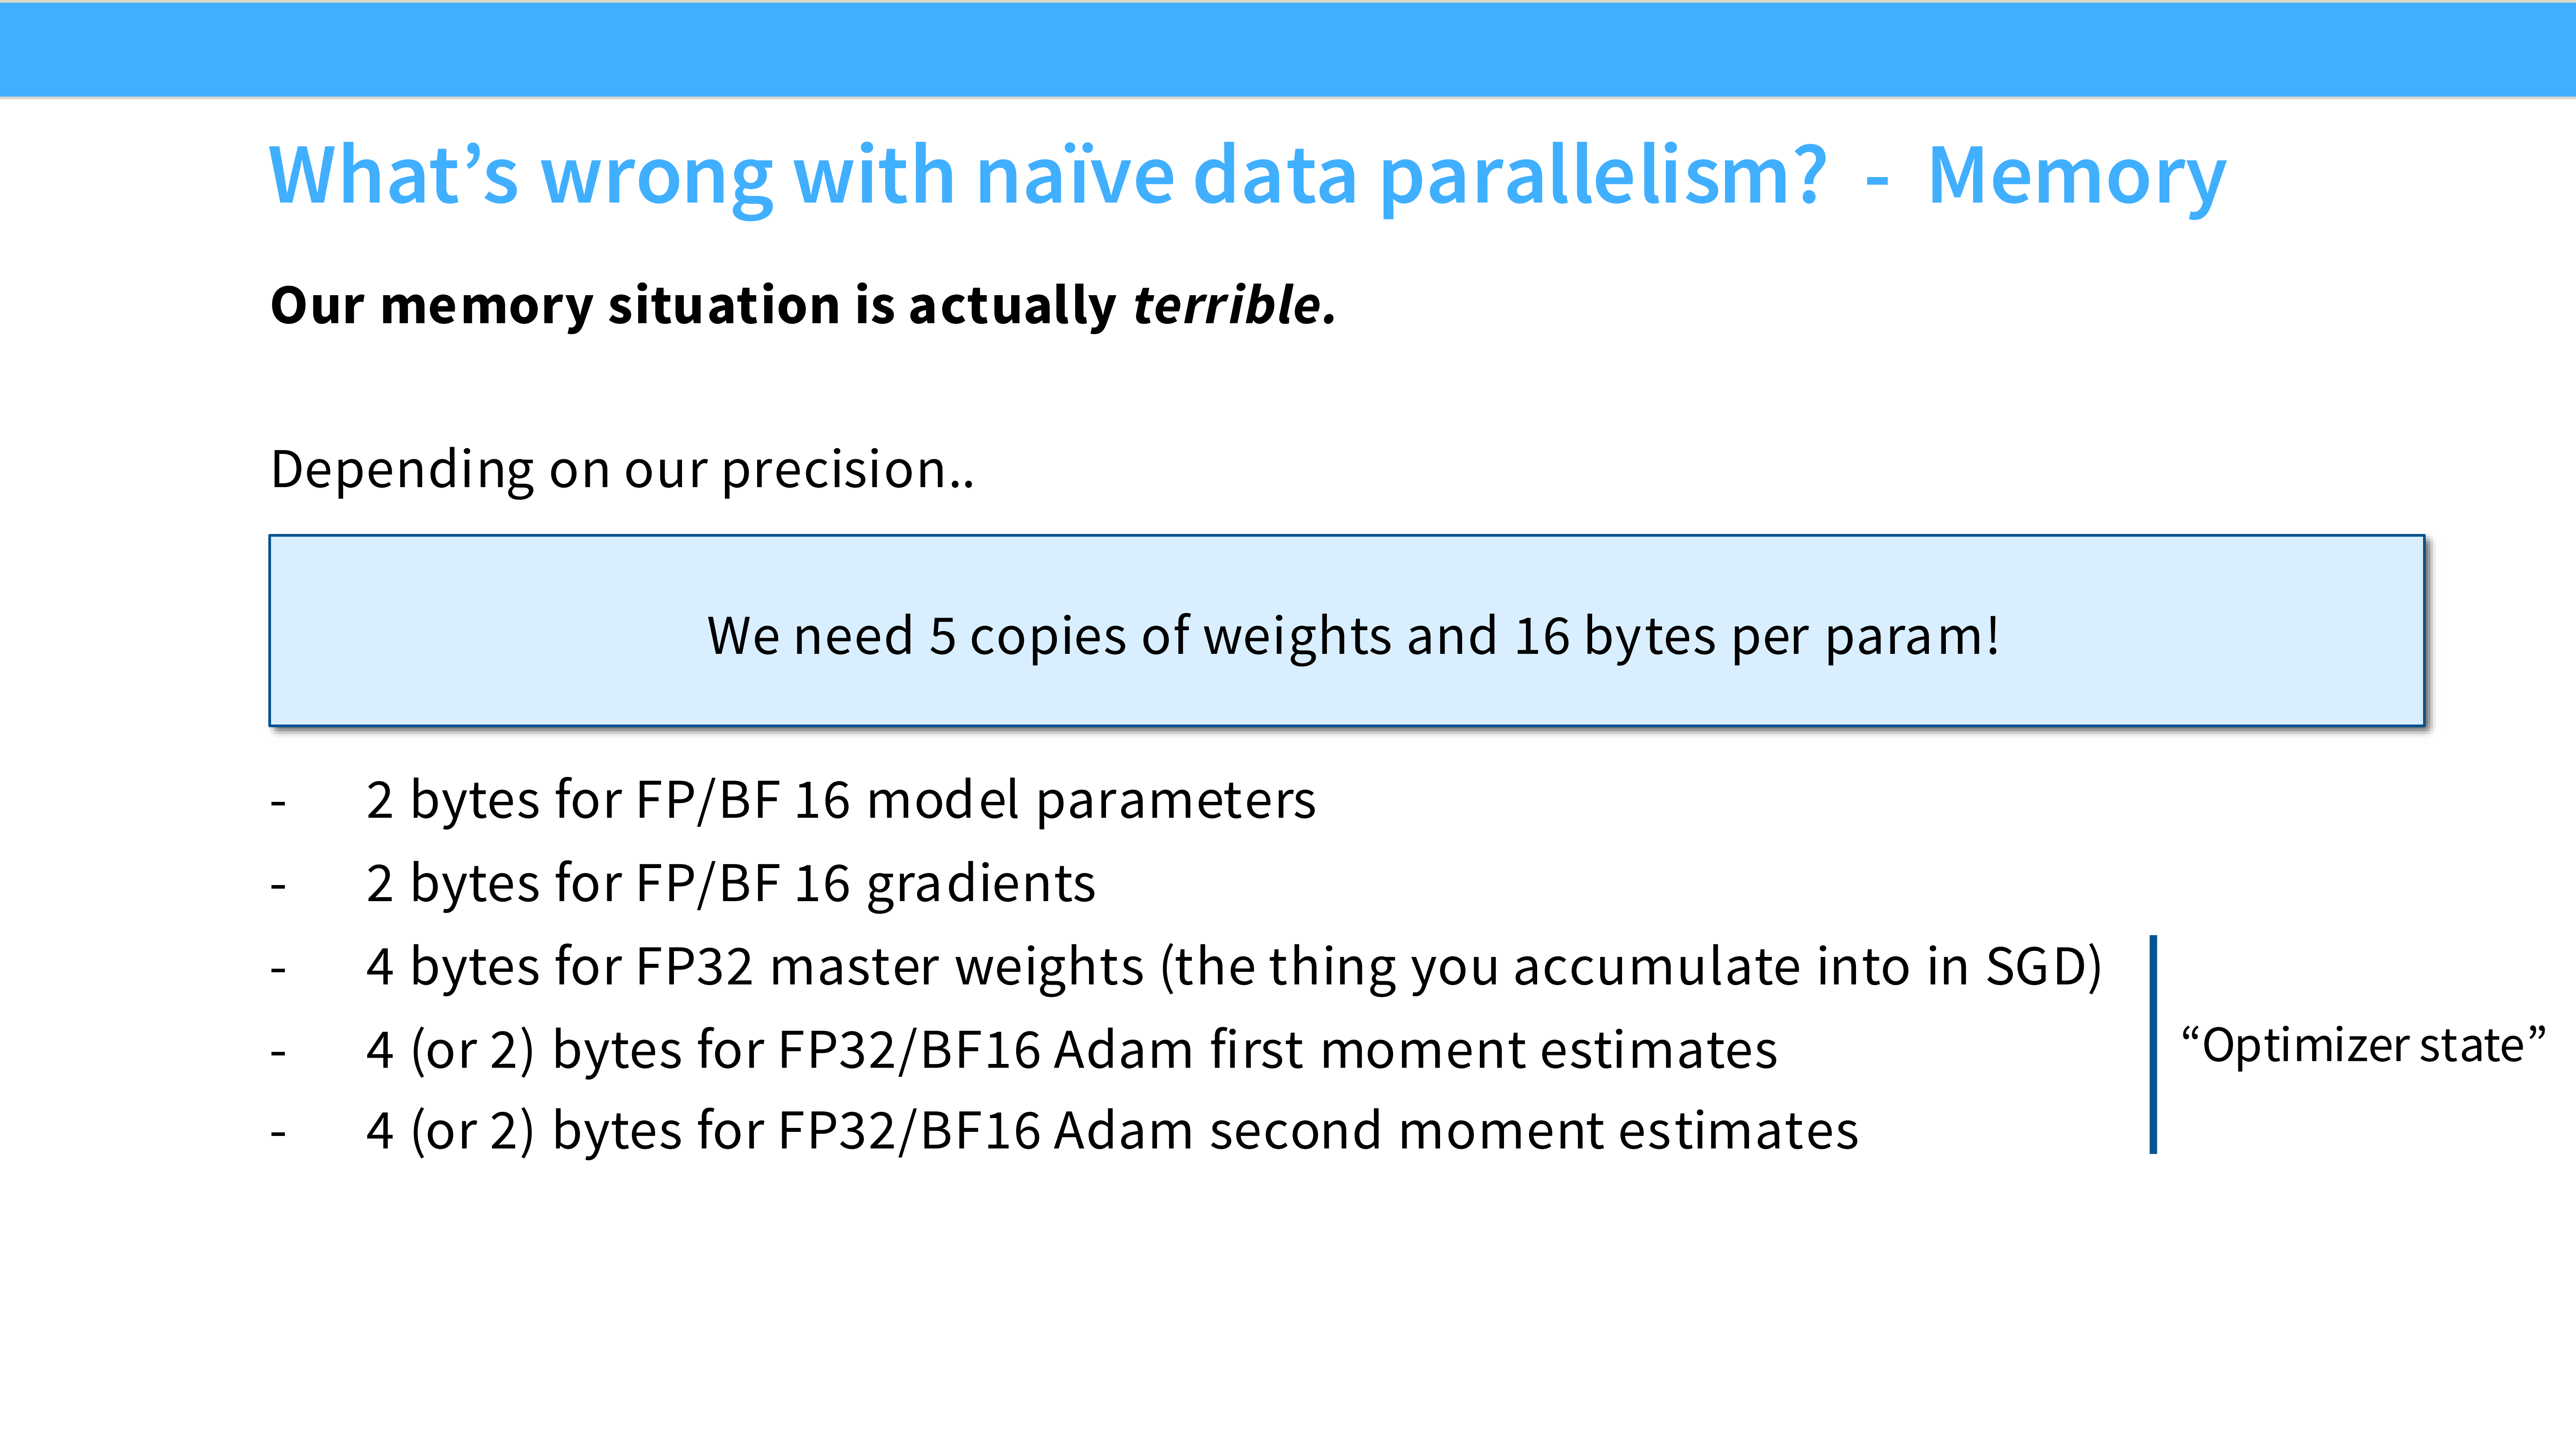
Task: Select the "model parameters" bullet line
Action: point(840,800)
